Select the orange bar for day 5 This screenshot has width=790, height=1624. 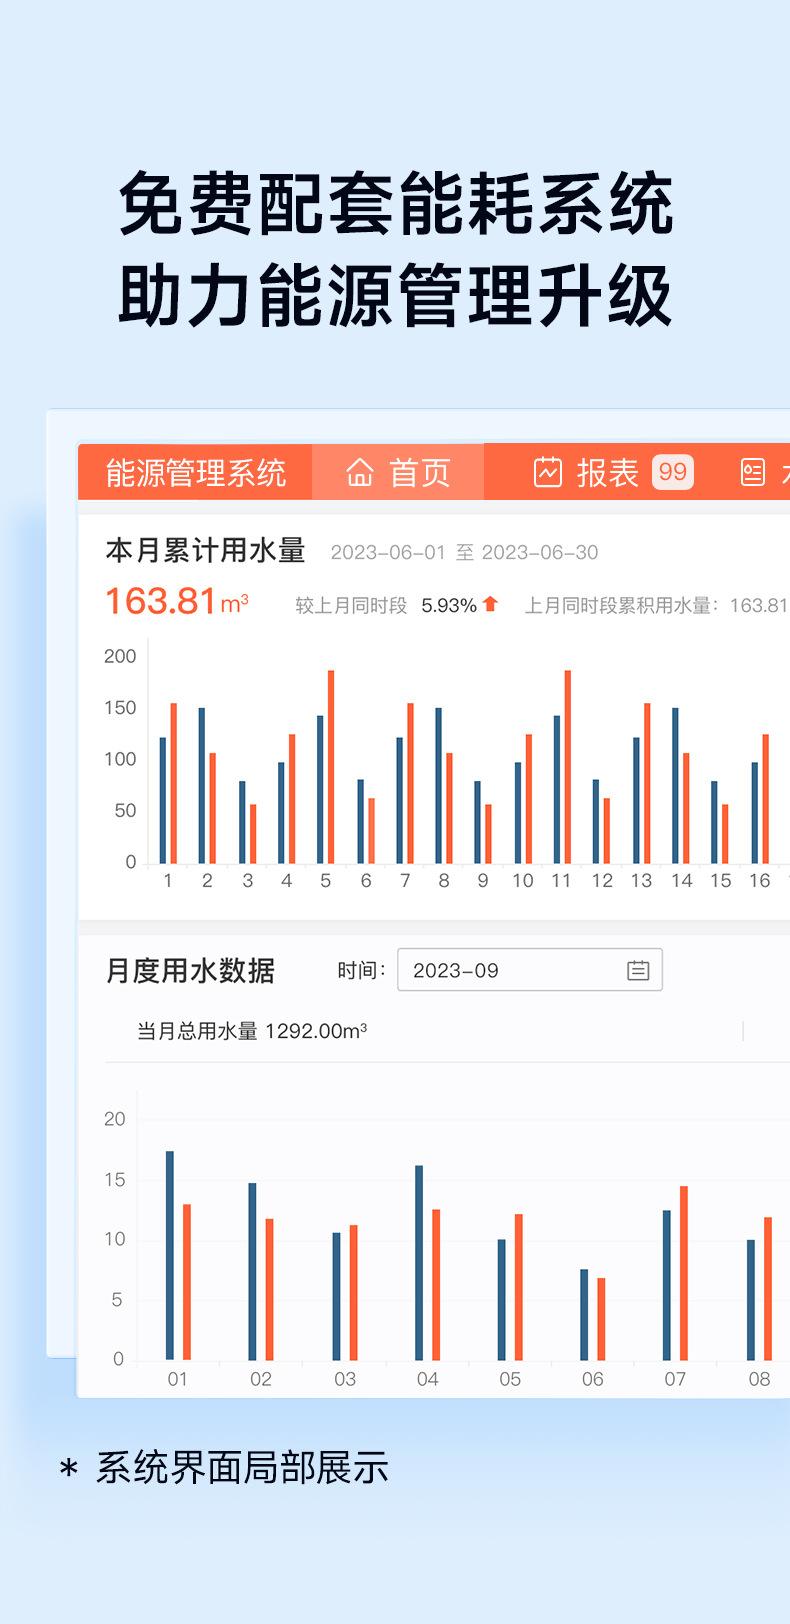coord(331,767)
